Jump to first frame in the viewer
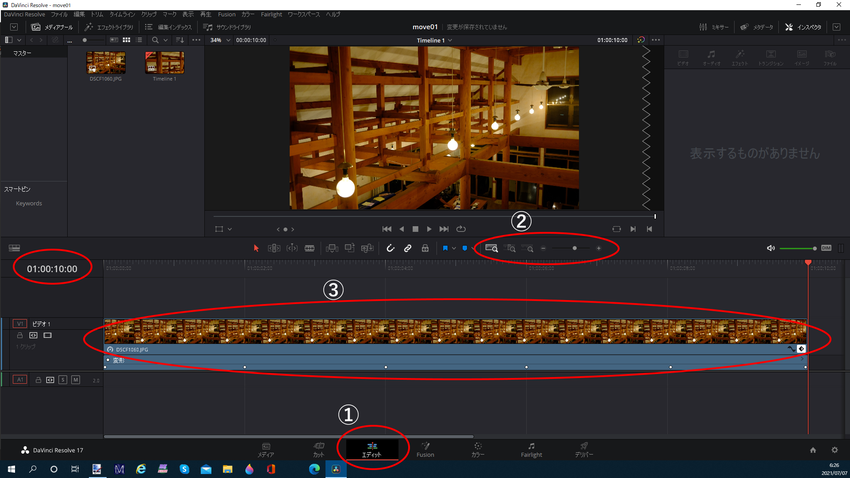This screenshot has height=478, width=850. pos(387,229)
